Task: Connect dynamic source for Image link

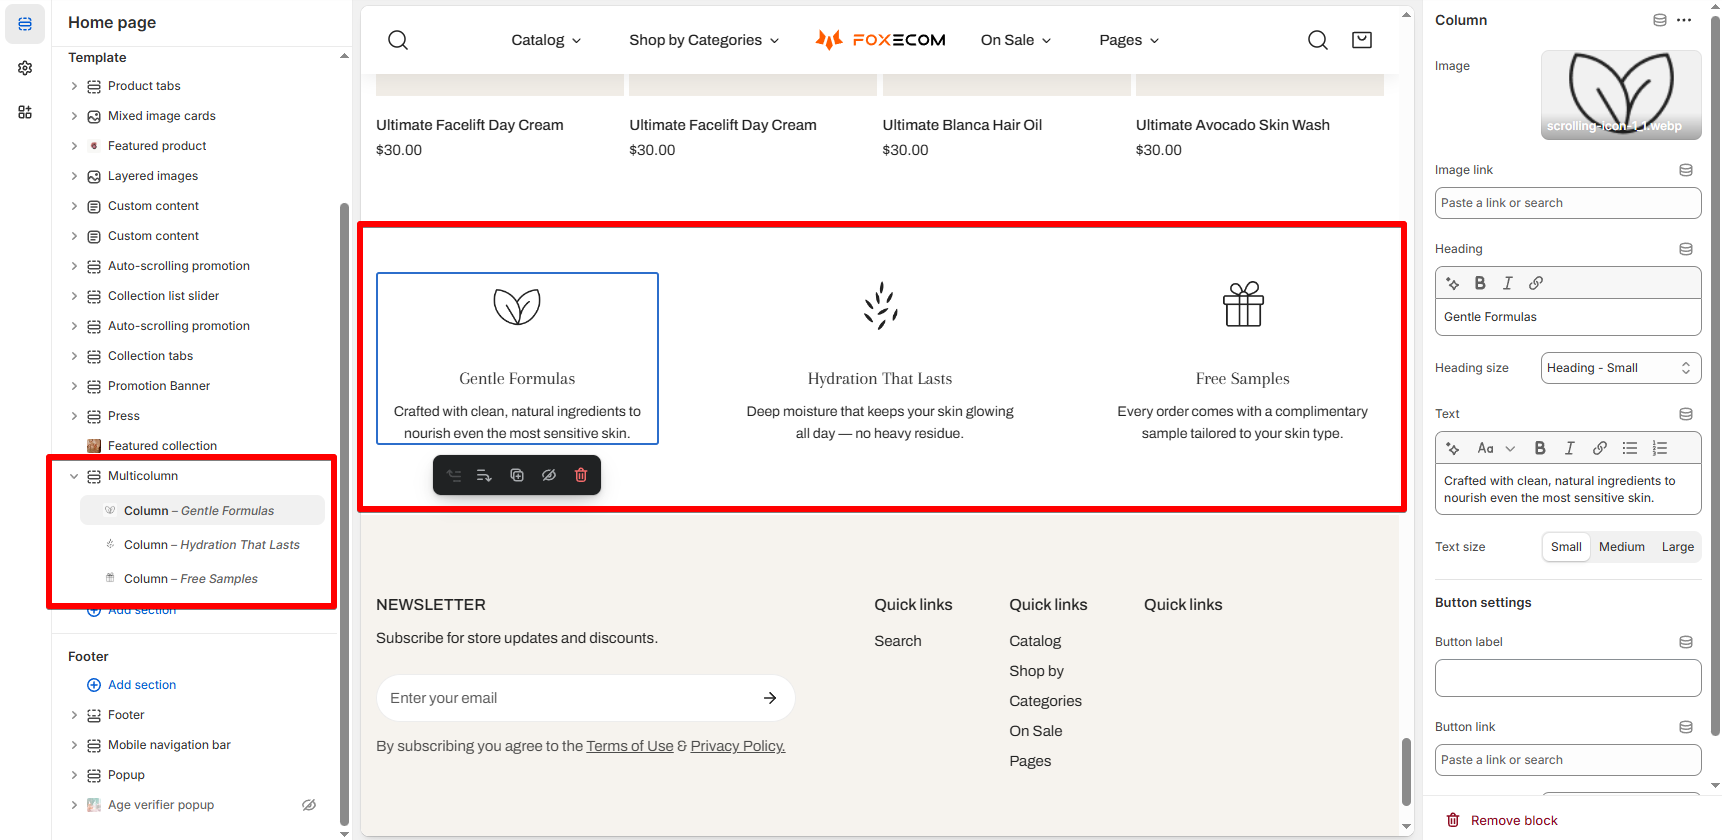Action: pos(1686,170)
